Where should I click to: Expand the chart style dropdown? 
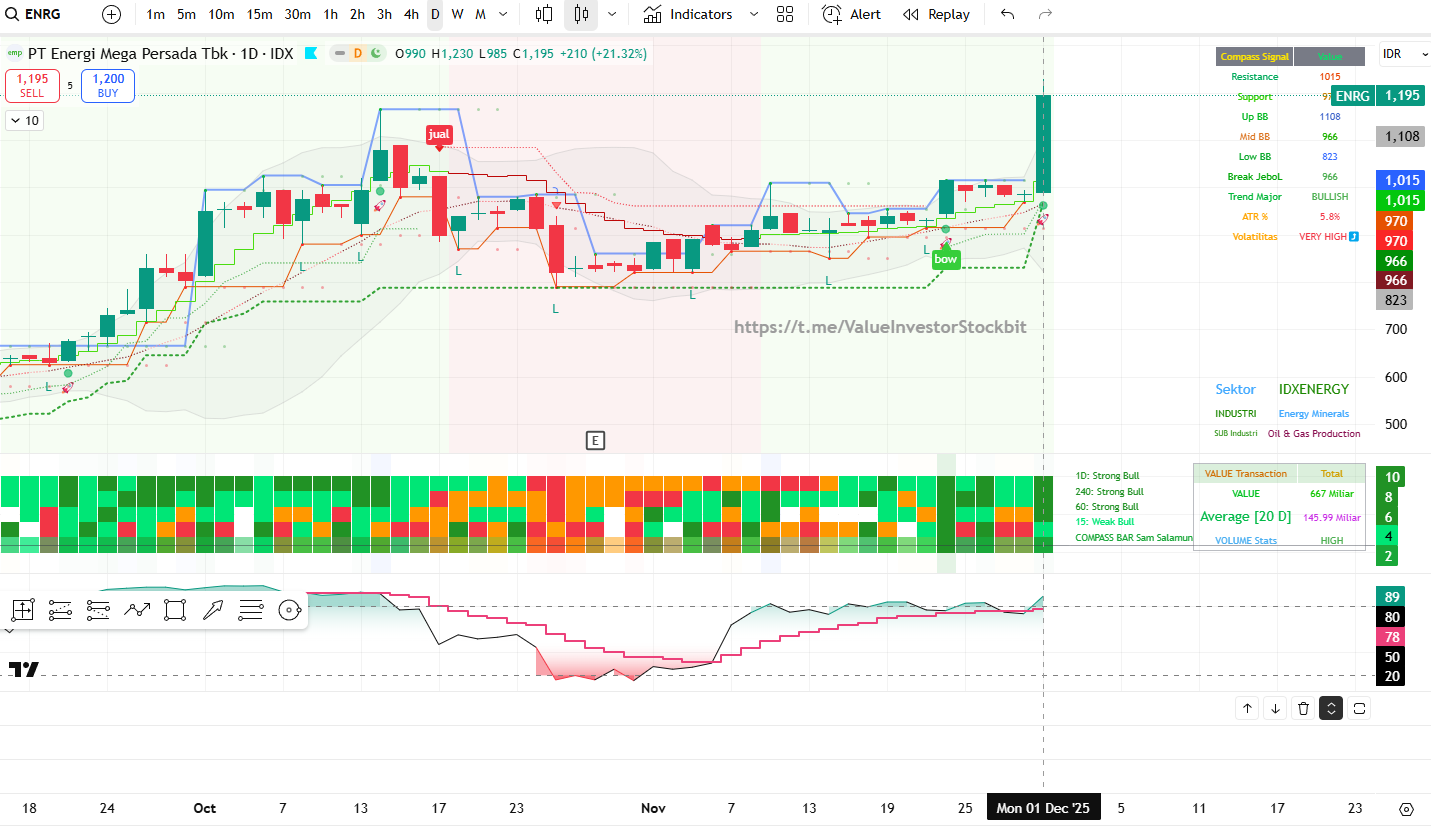[611, 14]
